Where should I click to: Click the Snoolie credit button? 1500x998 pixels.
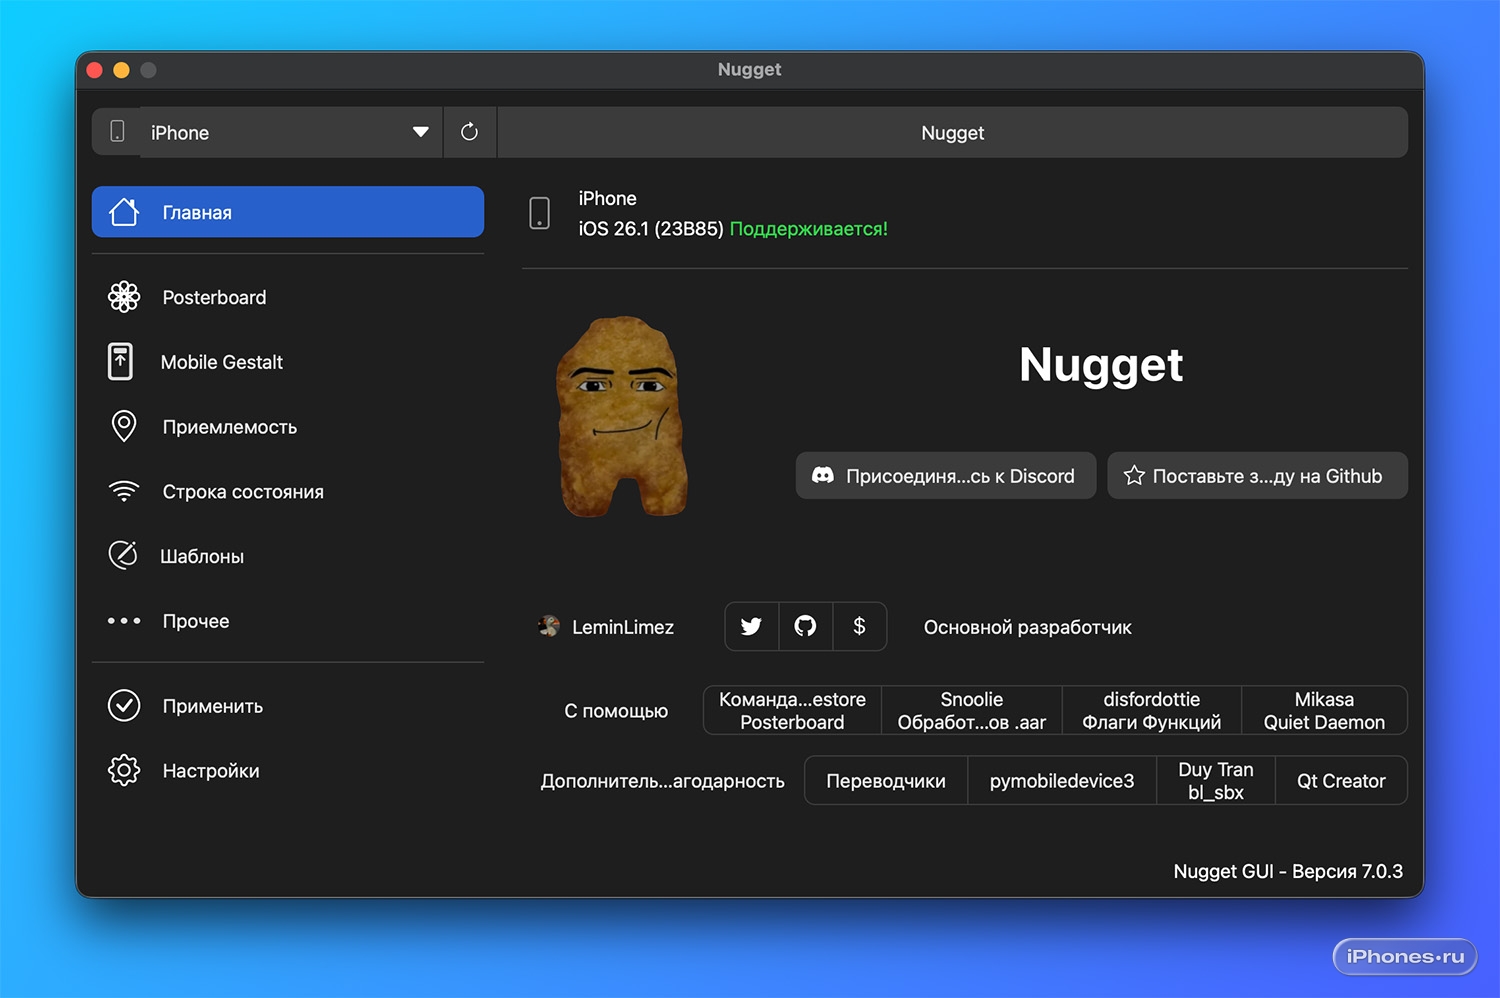coord(971,711)
